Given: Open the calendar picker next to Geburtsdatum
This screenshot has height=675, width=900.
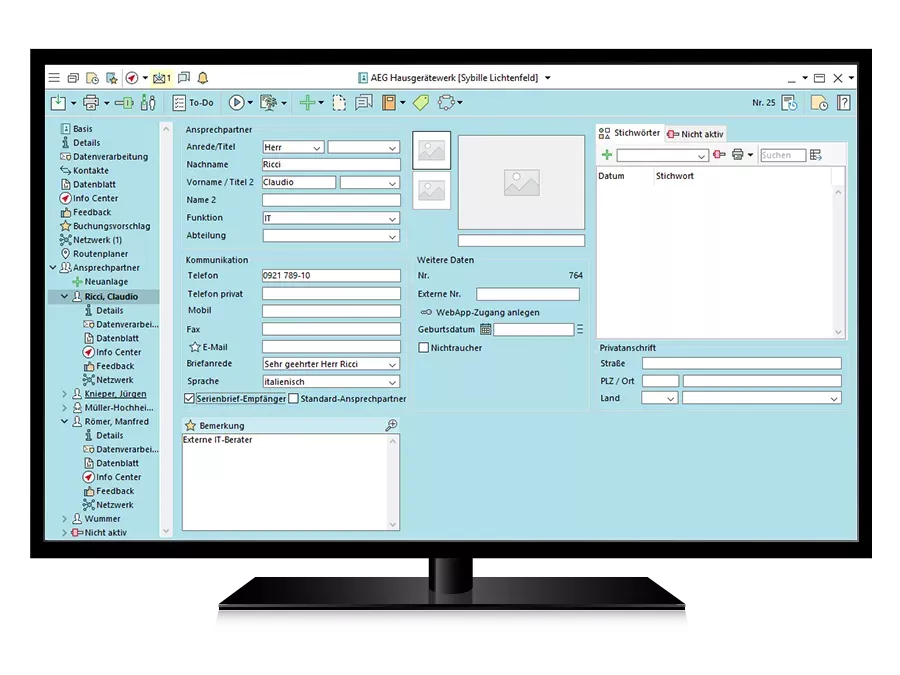Looking at the screenshot, I should [486, 329].
